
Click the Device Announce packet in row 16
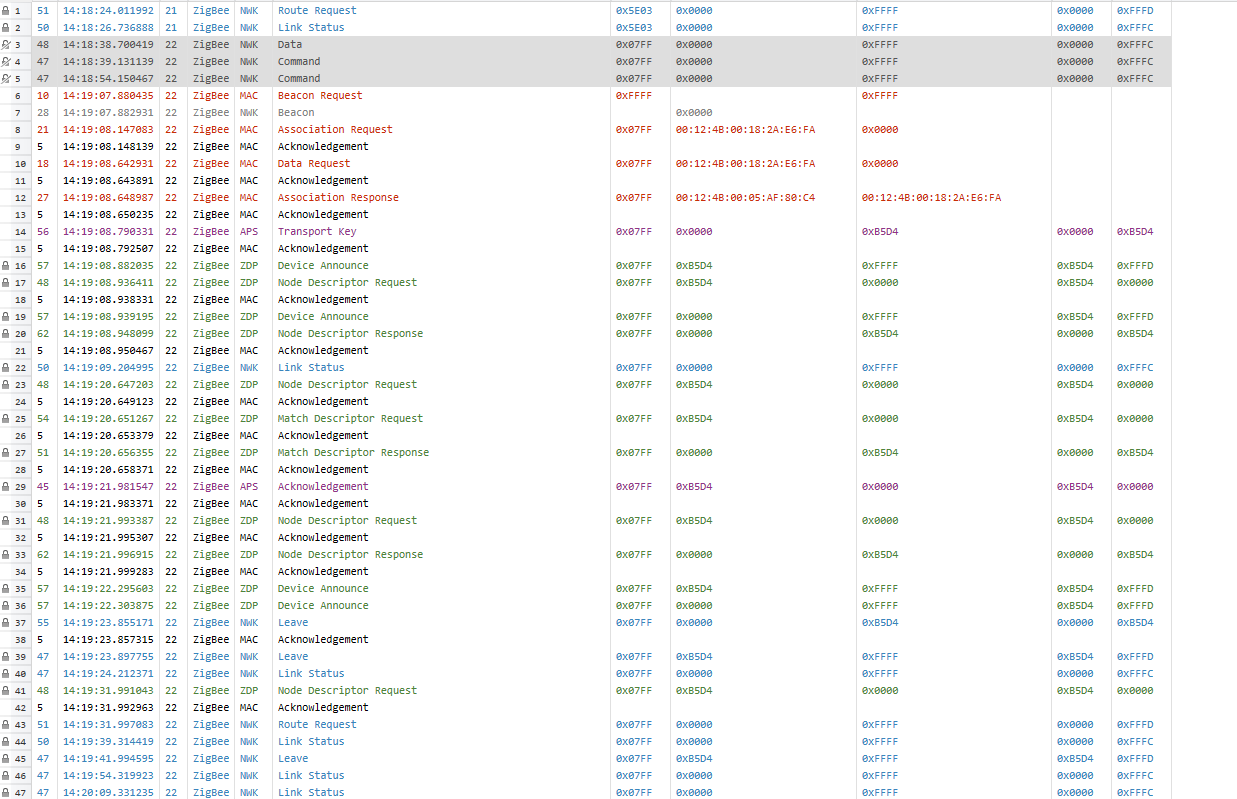pyautogui.click(x=323, y=265)
